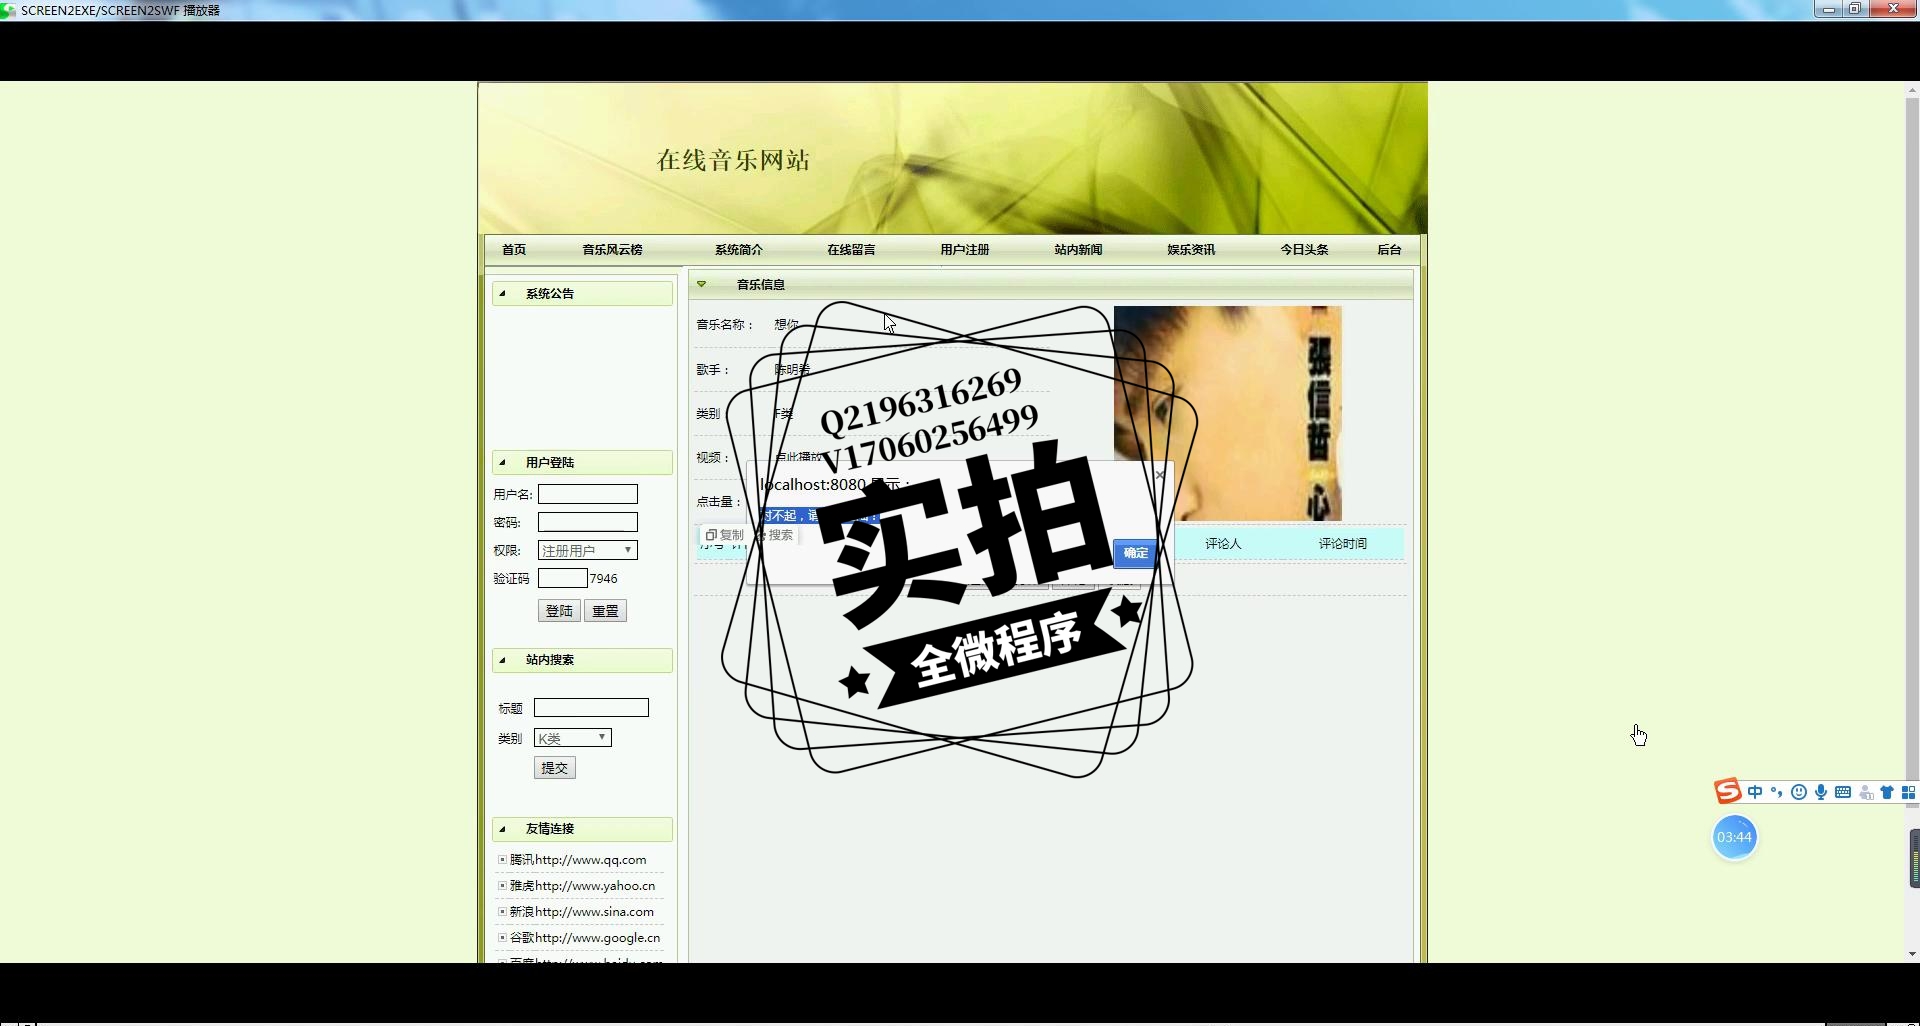This screenshot has width=1920, height=1026.
Task: Open 今日头条 navigation item
Action: click(1304, 250)
